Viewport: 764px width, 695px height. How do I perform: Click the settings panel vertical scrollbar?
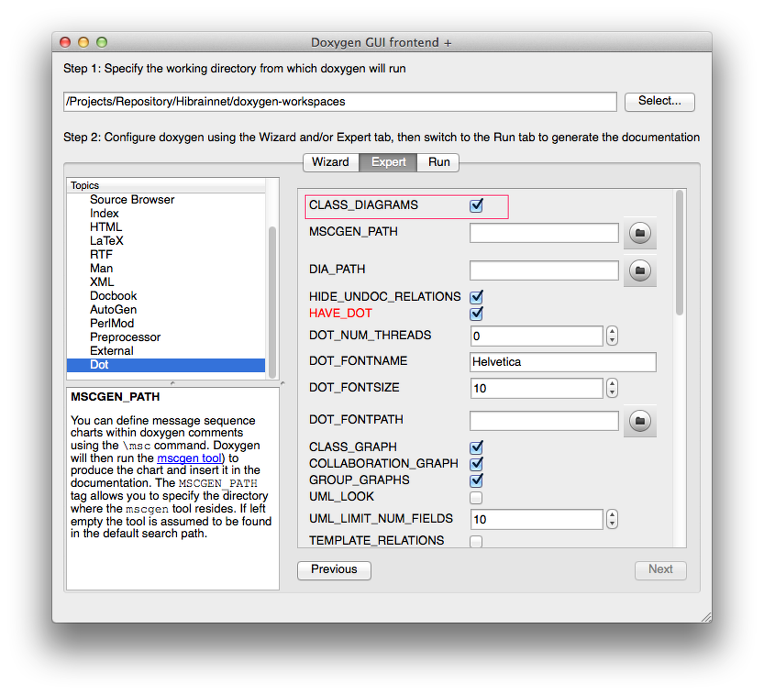(679, 253)
